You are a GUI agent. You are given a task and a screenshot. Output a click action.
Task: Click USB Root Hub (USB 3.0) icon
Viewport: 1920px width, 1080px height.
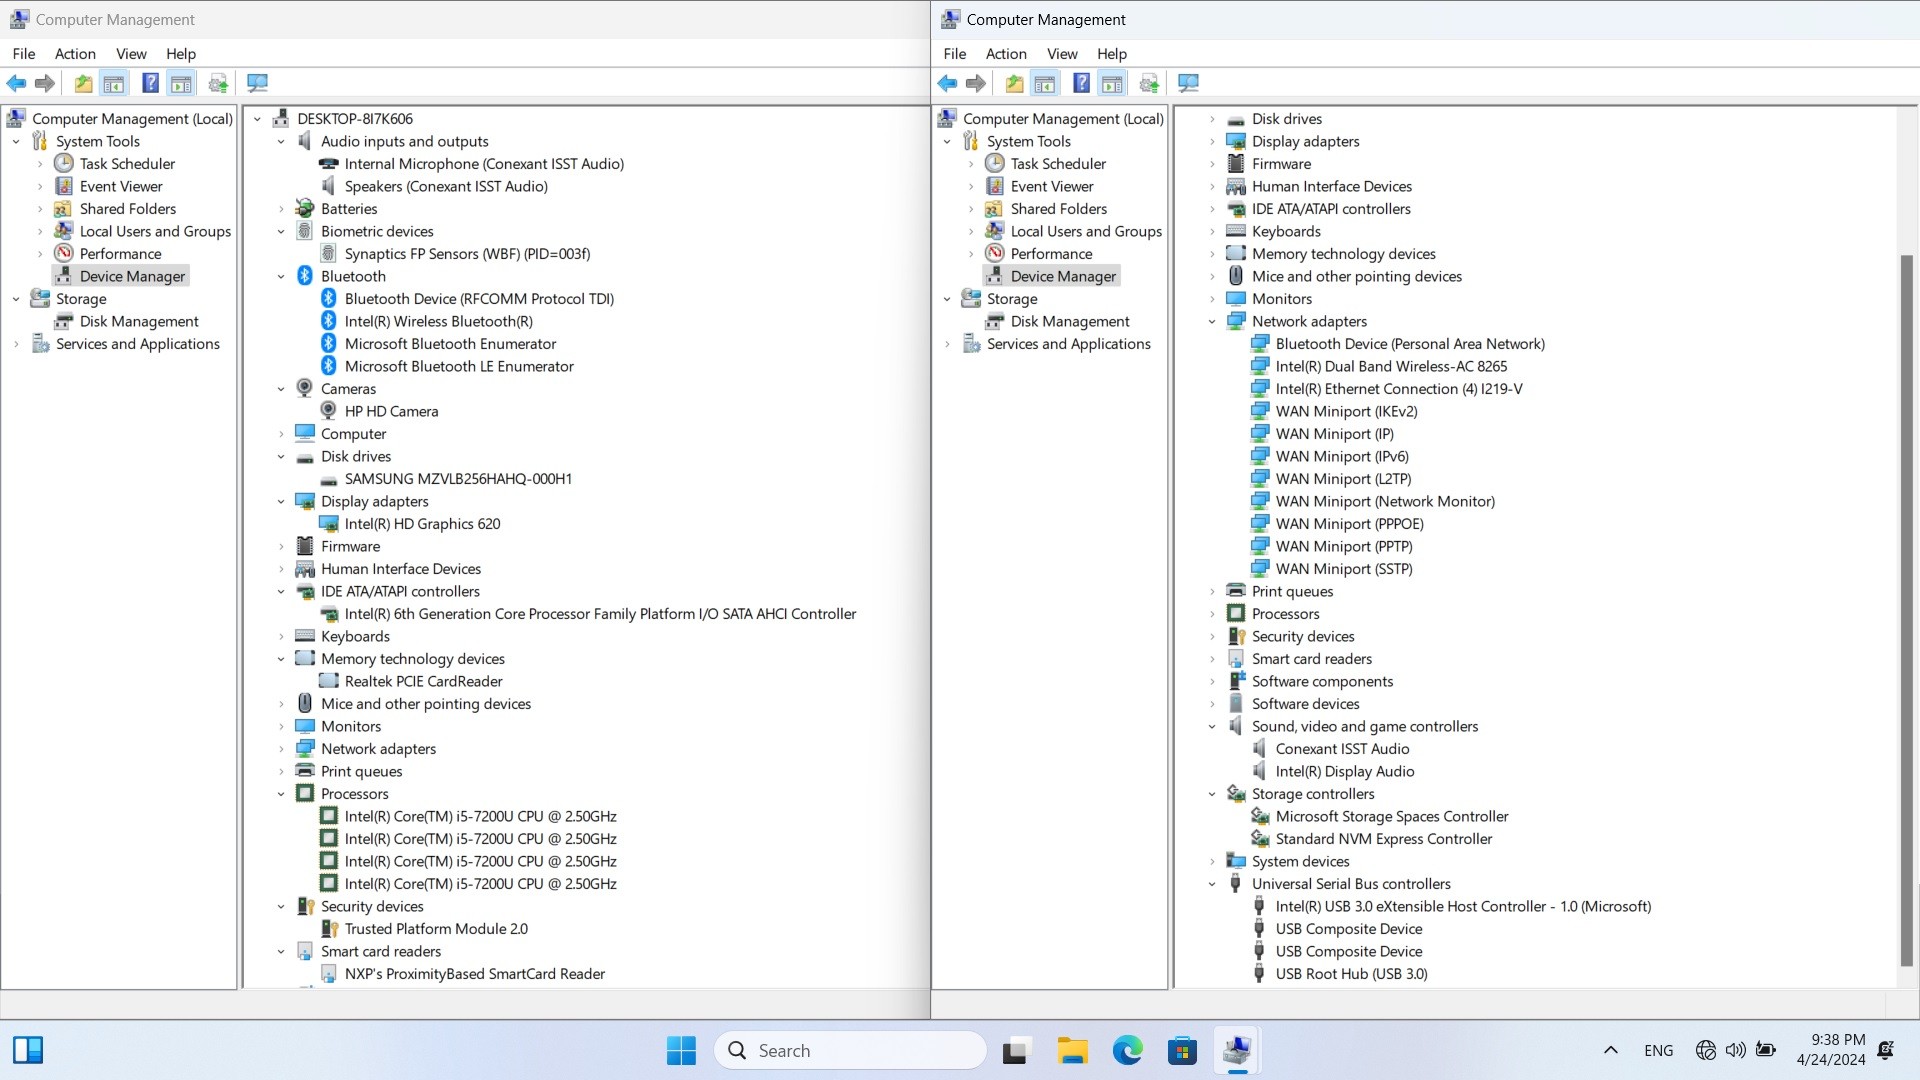tap(1260, 974)
